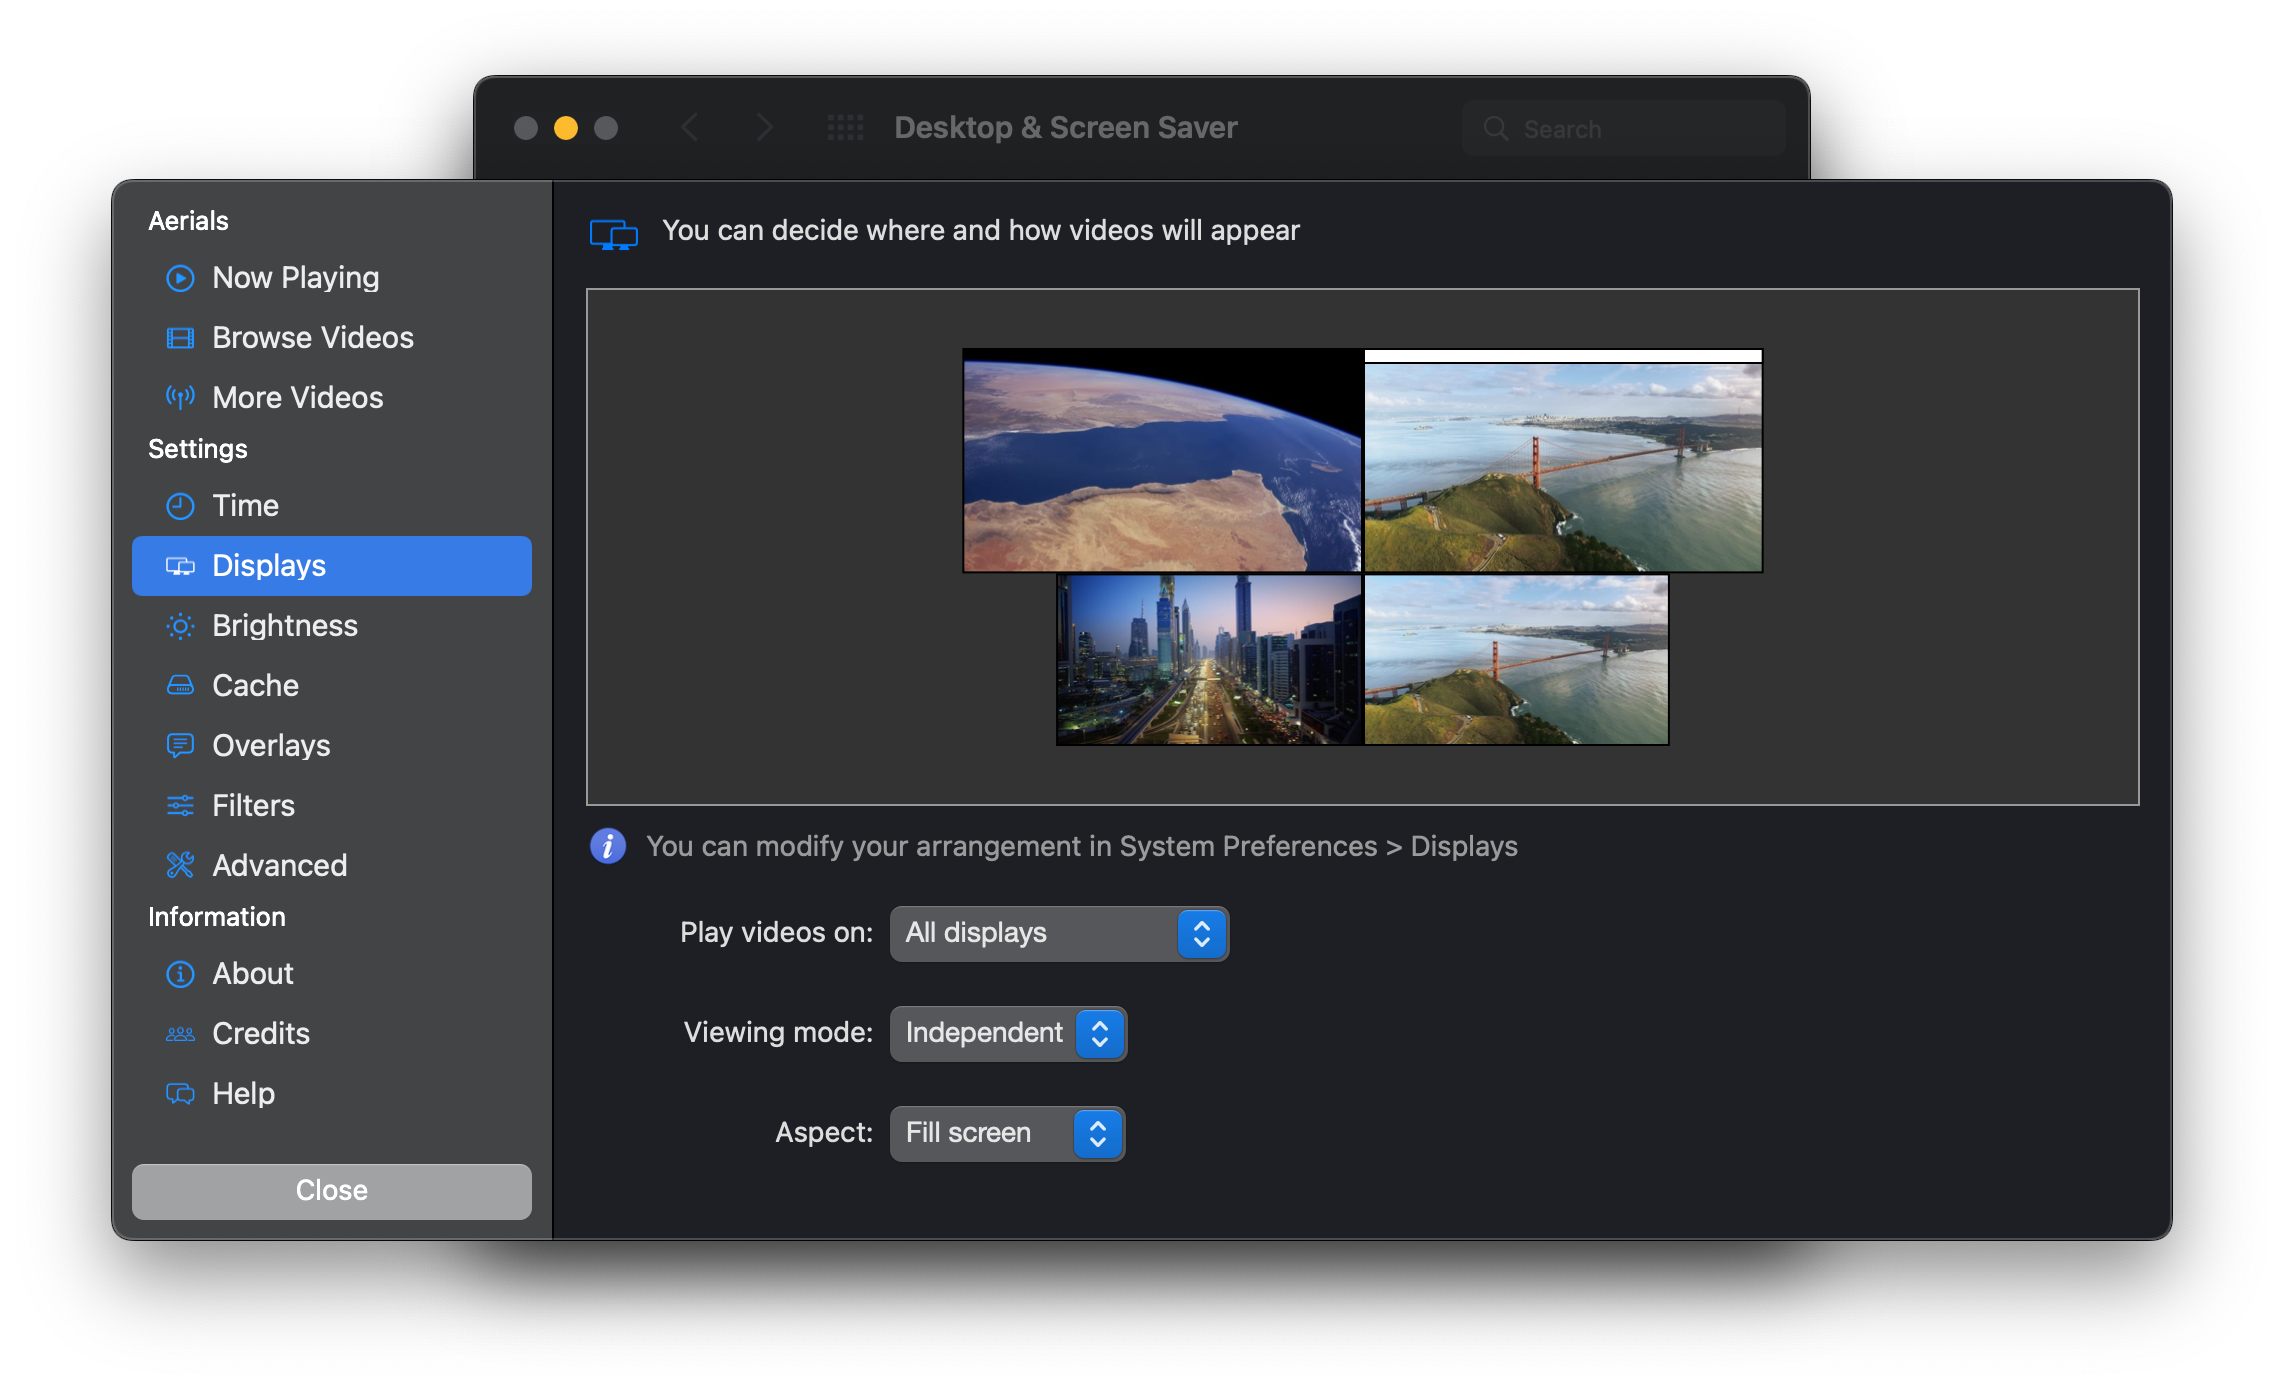Open the Play videos on dropdown
Screen dimensions: 2284x1388
1059,934
